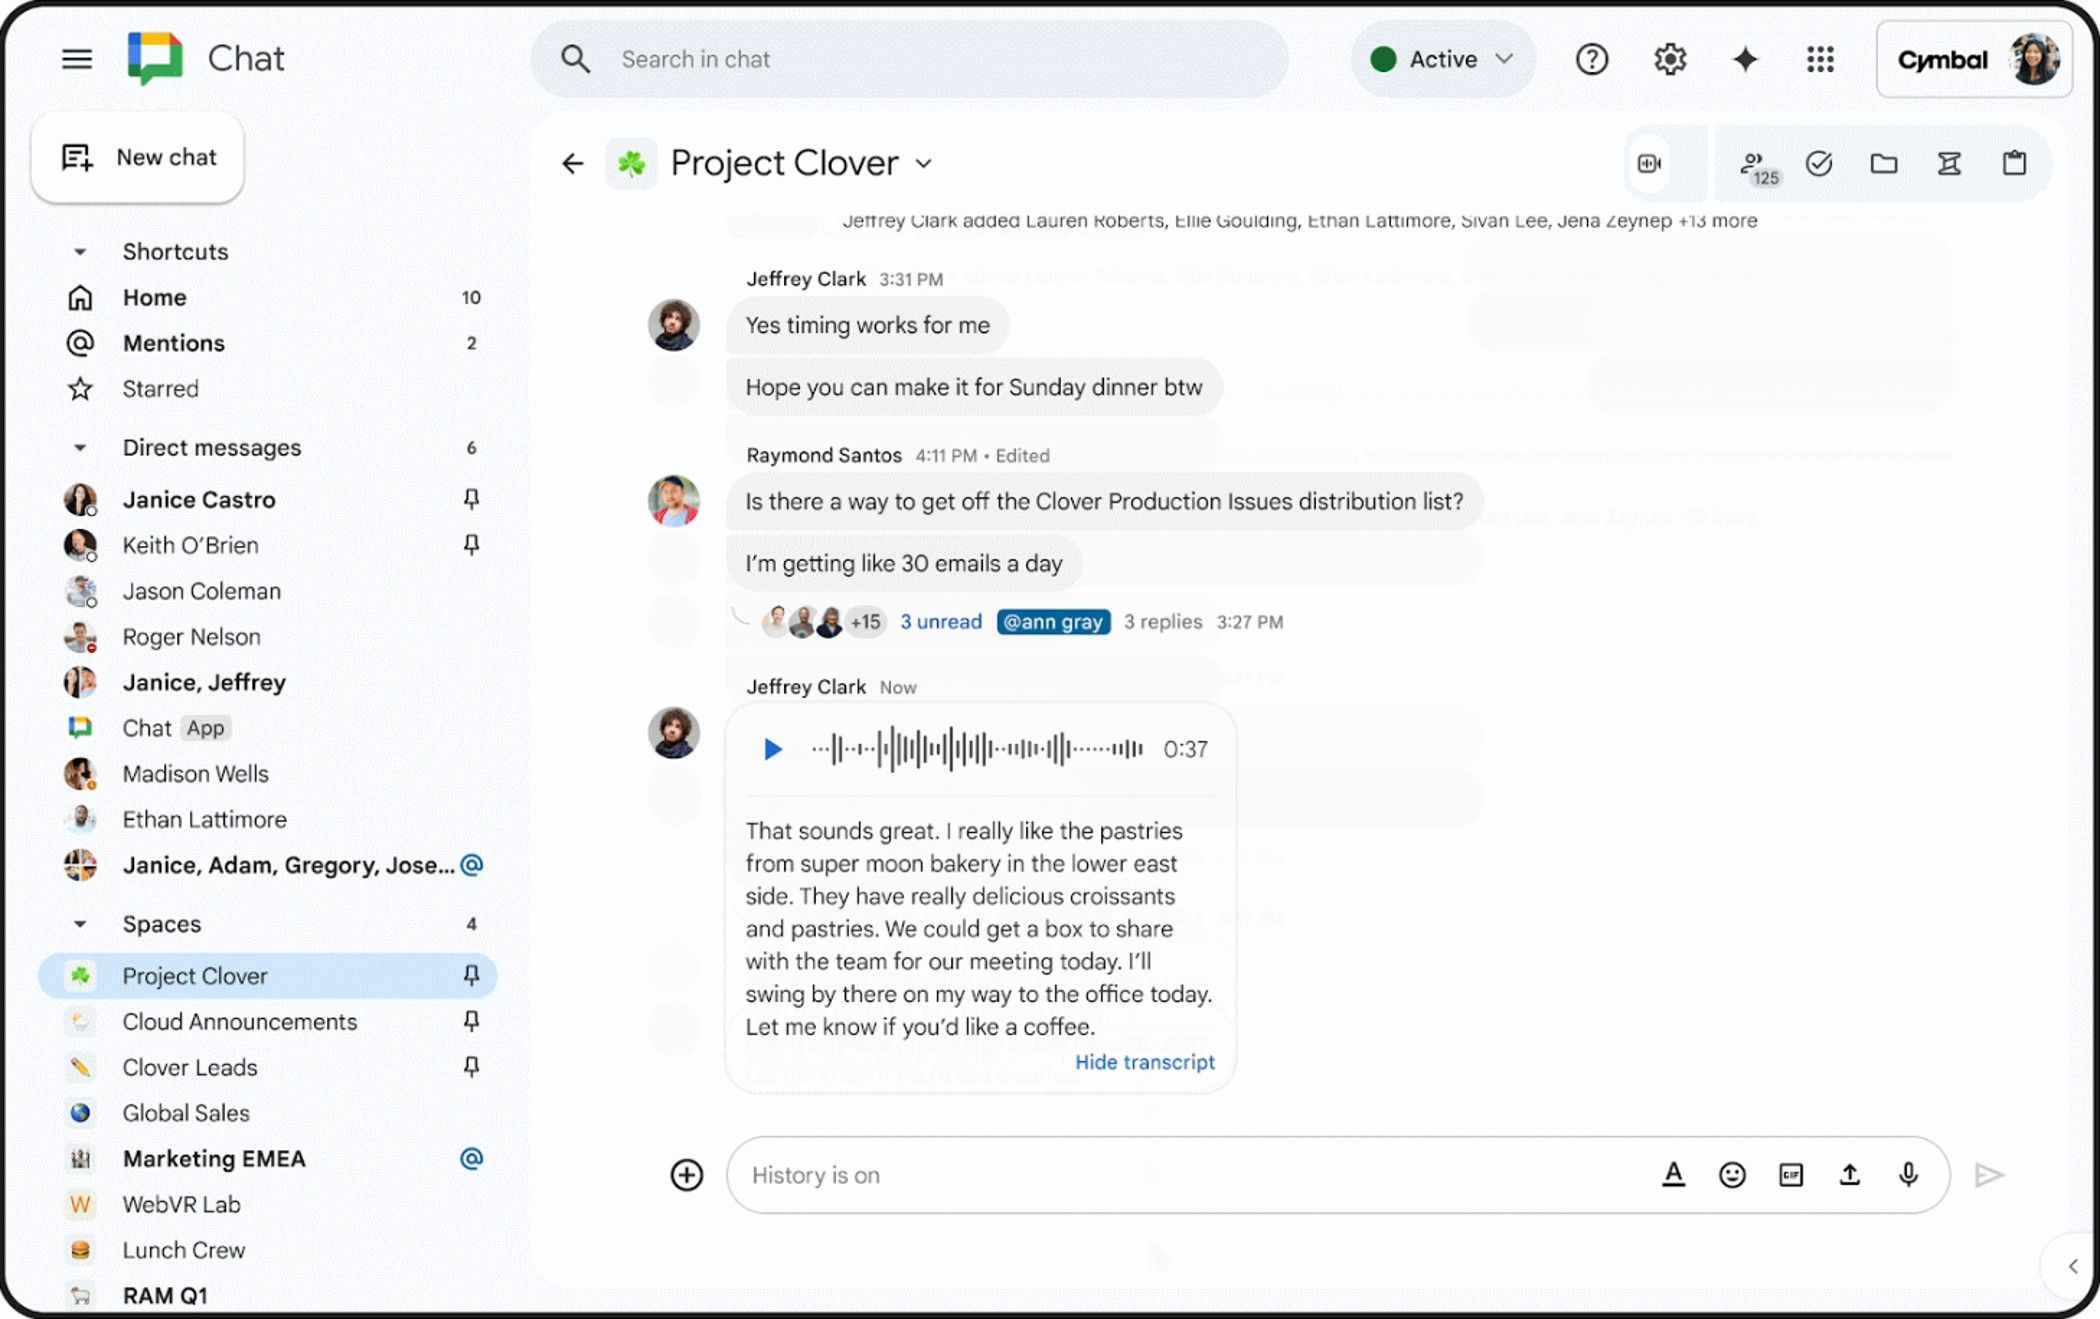Play the 0:37 voice message
Image resolution: width=2100 pixels, height=1319 pixels.
click(x=772, y=748)
